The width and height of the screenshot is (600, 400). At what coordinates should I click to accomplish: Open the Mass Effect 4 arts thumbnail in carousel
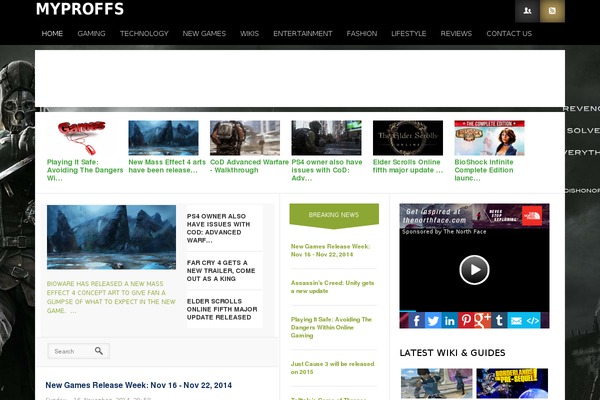pos(163,138)
